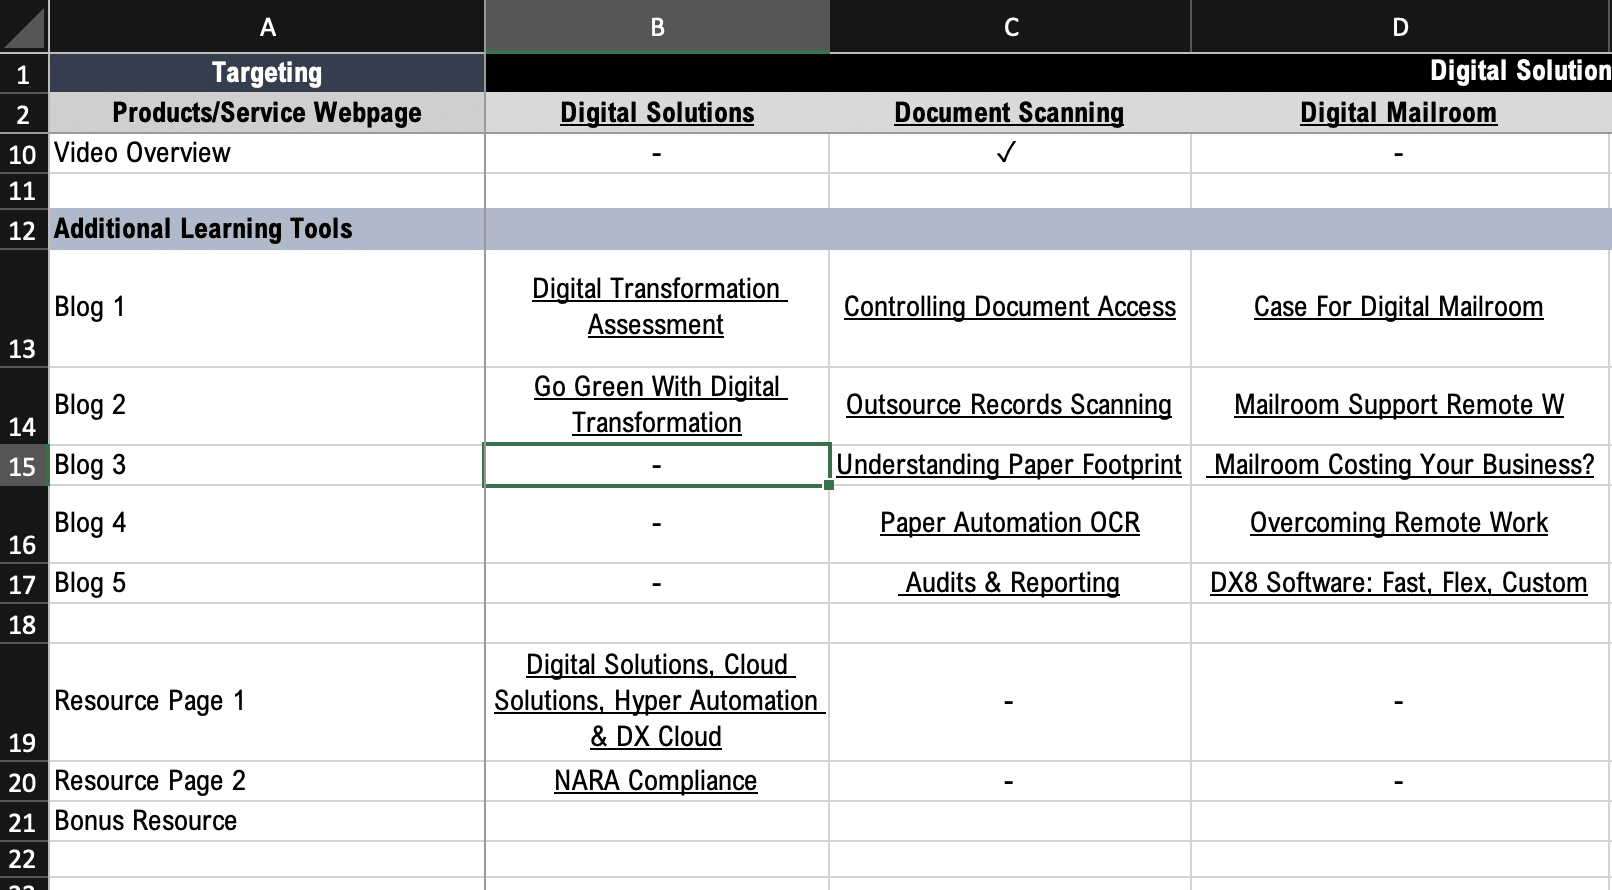Viewport: 1612px width, 890px height.
Task: Open Mailroom Costing Your Business? link
Action: 1401,465
